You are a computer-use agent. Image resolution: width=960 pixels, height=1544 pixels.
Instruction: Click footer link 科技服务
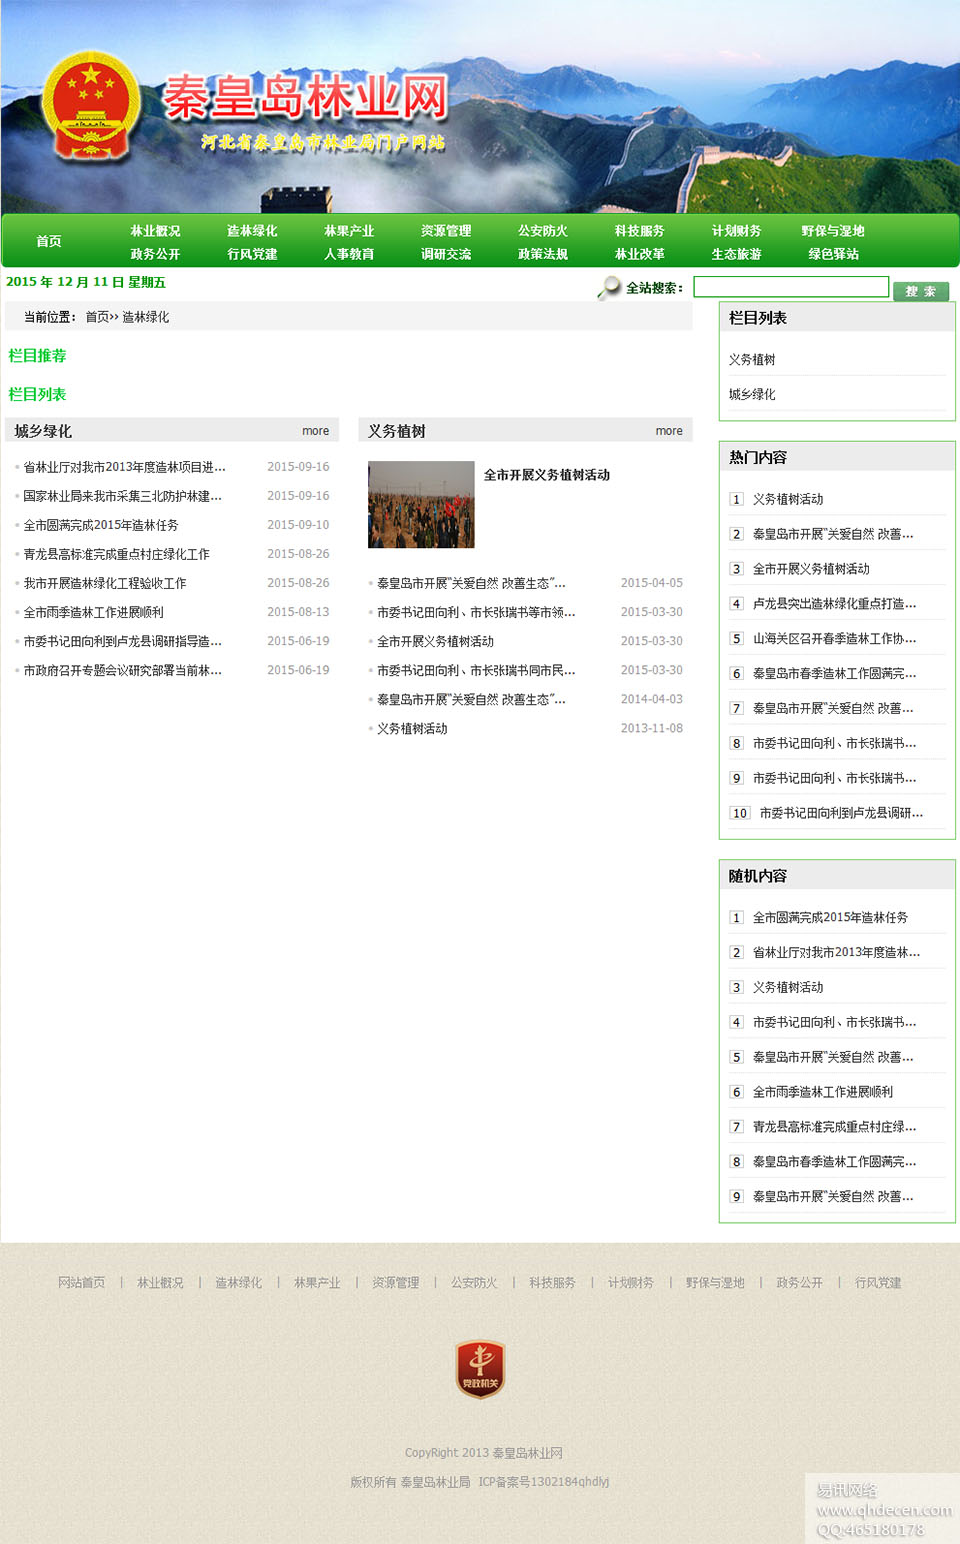552,1283
